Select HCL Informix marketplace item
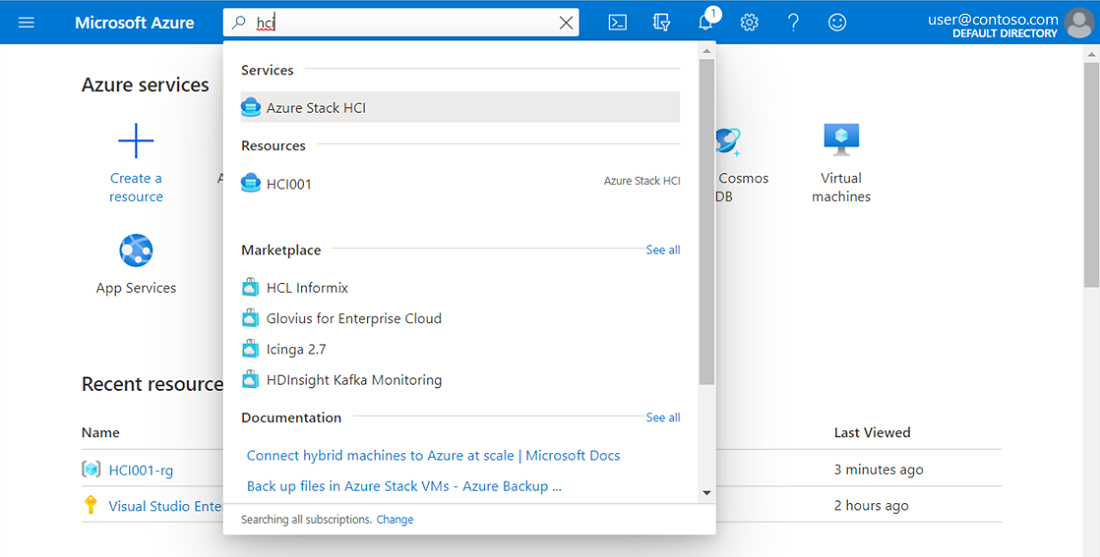The image size is (1100, 557). 307,288
